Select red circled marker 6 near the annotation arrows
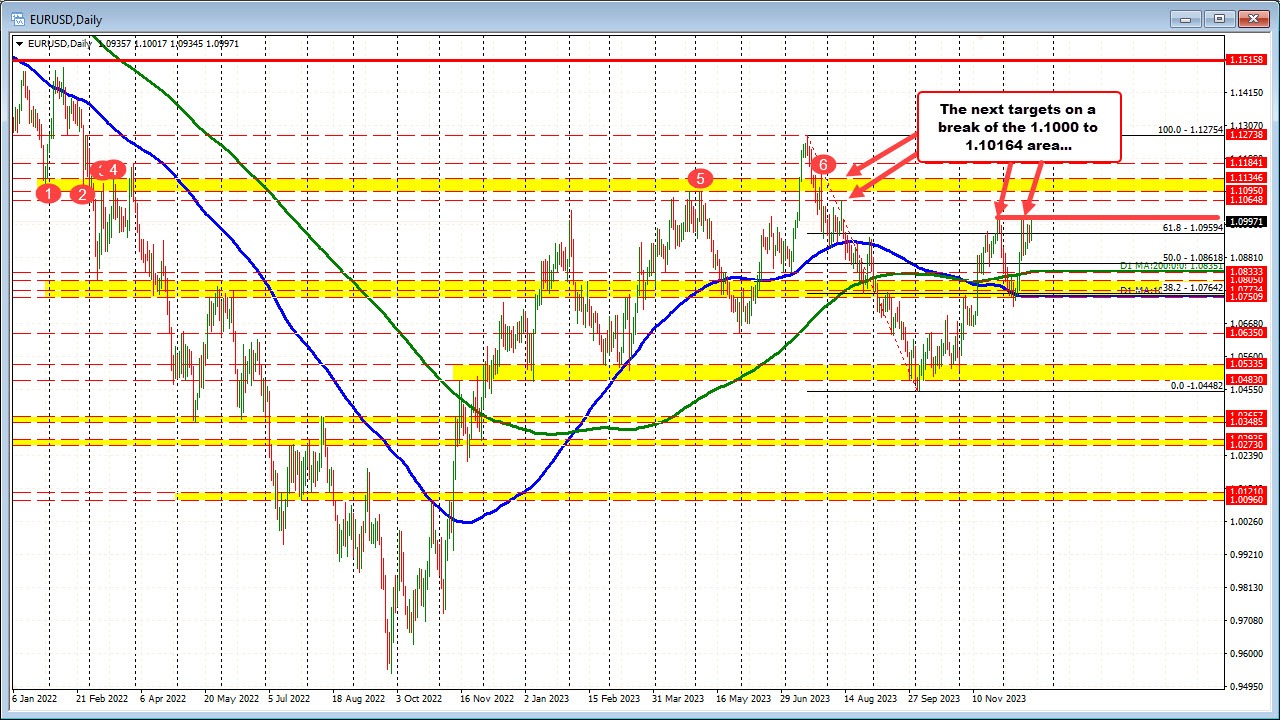1280x720 pixels. pos(823,164)
